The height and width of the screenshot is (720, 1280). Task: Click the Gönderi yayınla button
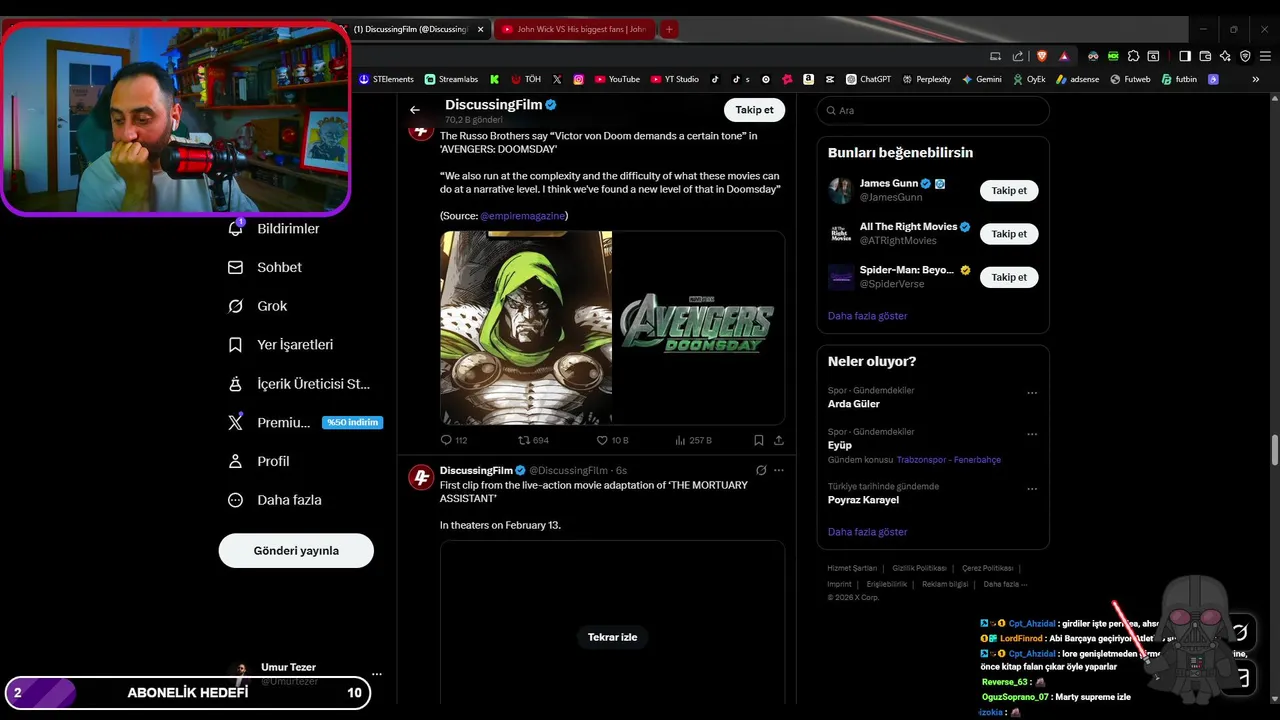[x=296, y=551]
